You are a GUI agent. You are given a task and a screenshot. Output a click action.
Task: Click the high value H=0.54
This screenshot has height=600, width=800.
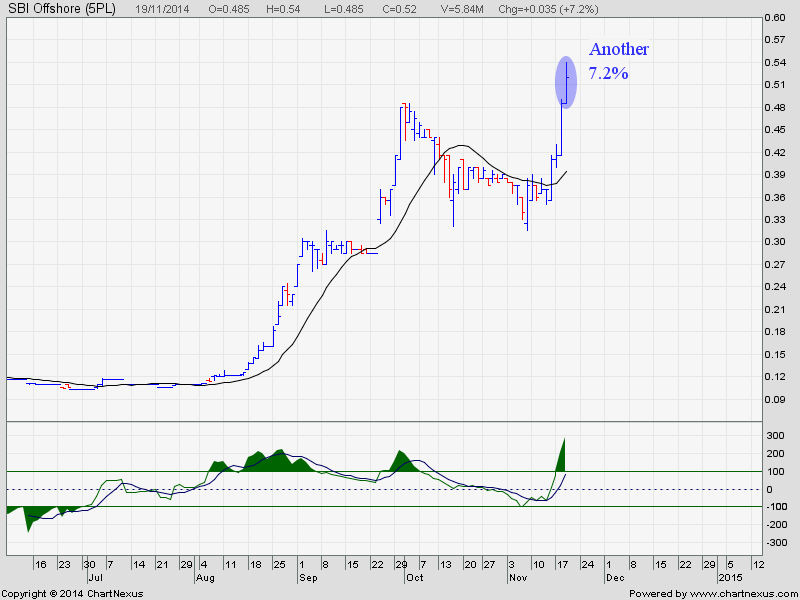(x=283, y=9)
